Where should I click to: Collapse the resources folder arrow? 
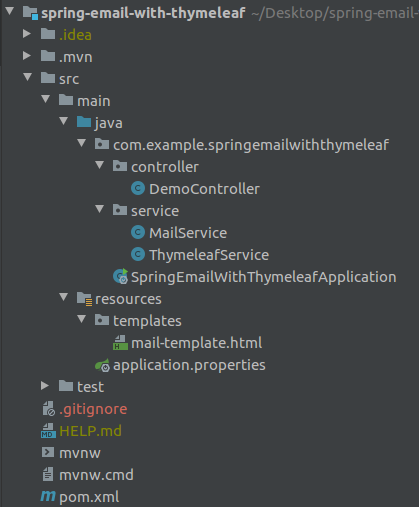[x=63, y=297]
